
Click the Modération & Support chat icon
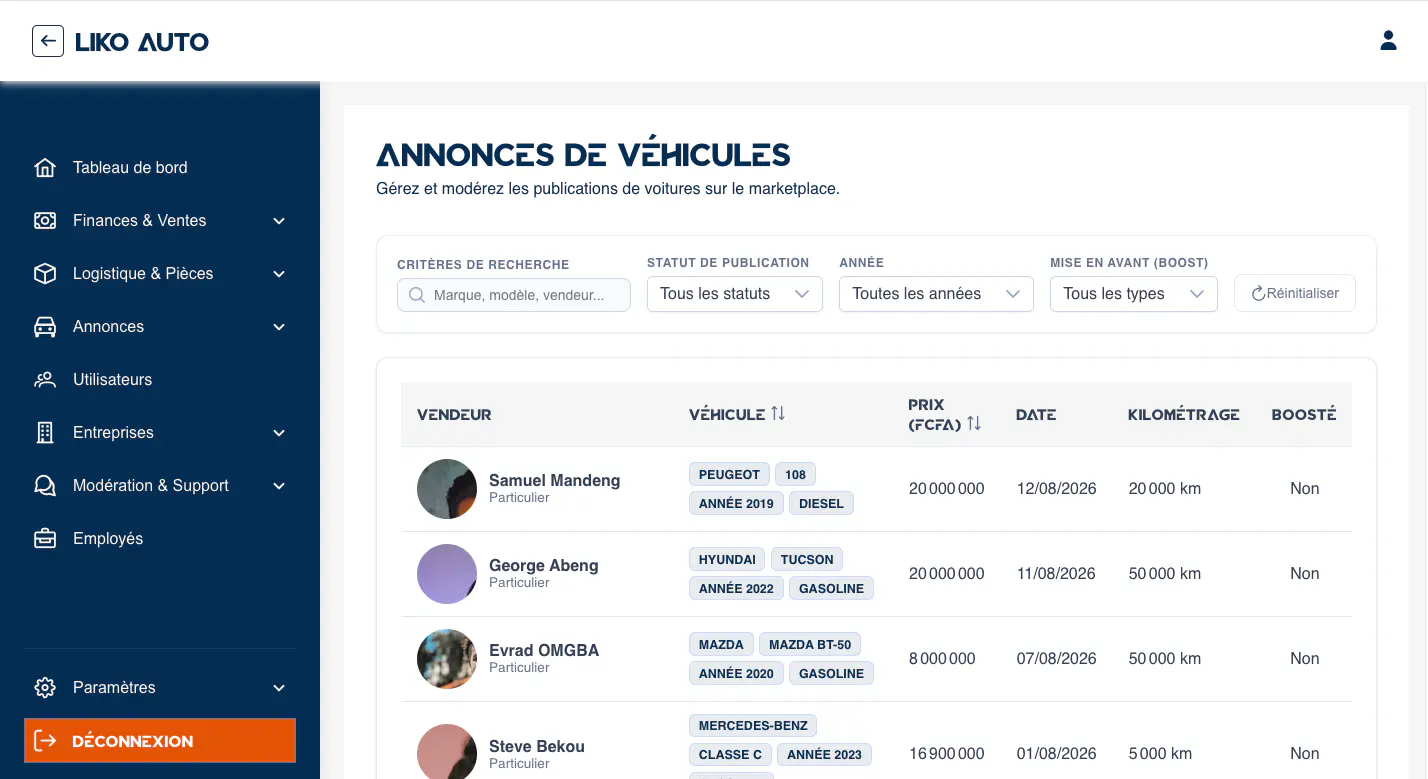pyautogui.click(x=45, y=486)
